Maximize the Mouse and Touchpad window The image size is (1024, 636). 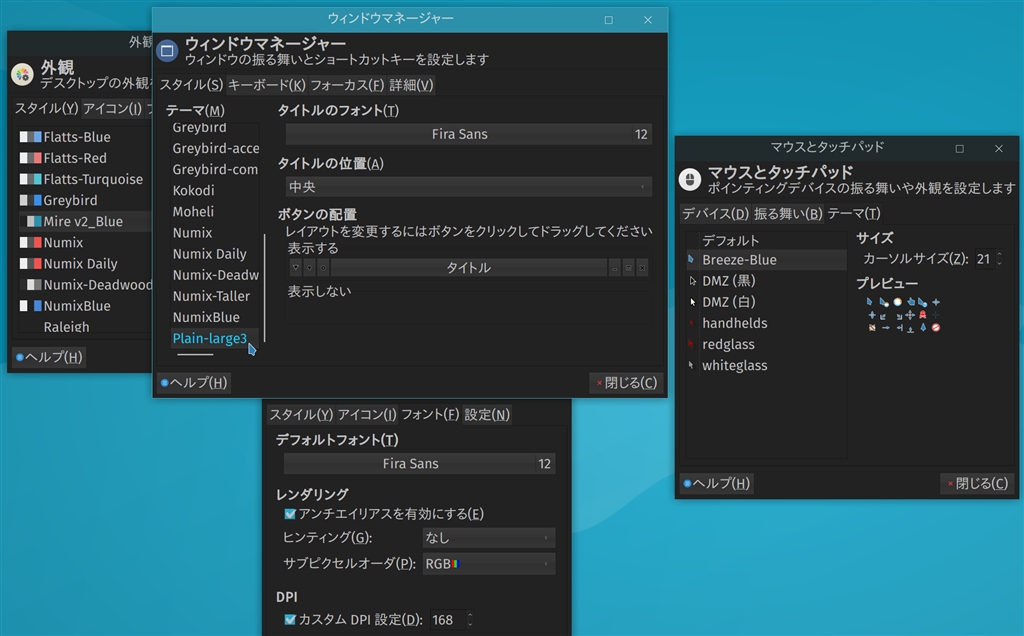coord(959,148)
